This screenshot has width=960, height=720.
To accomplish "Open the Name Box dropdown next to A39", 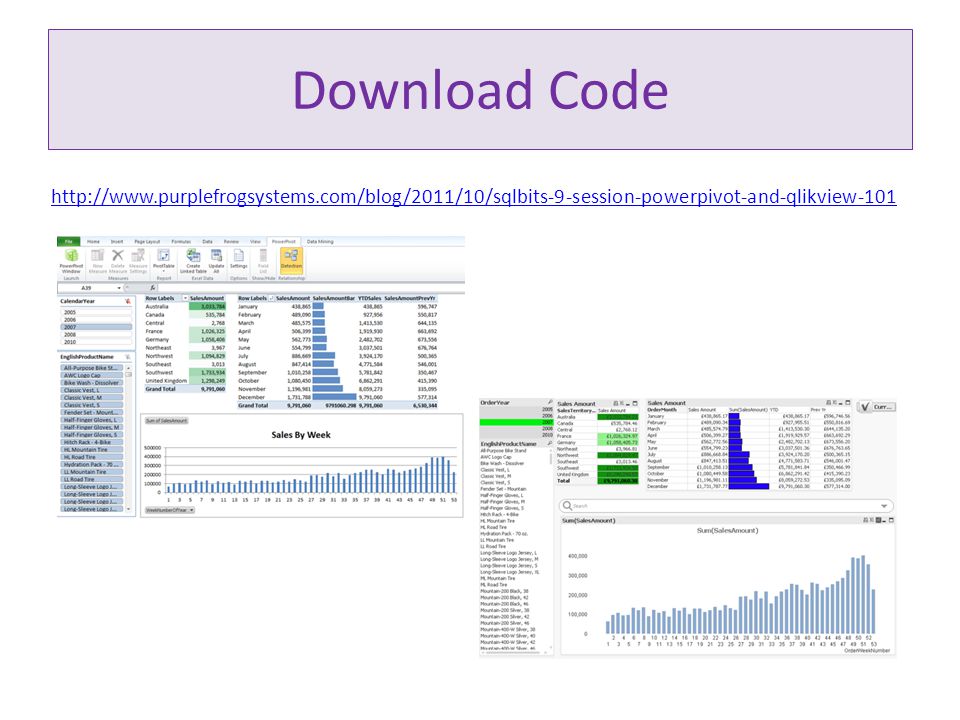I will pyautogui.click(x=119, y=288).
